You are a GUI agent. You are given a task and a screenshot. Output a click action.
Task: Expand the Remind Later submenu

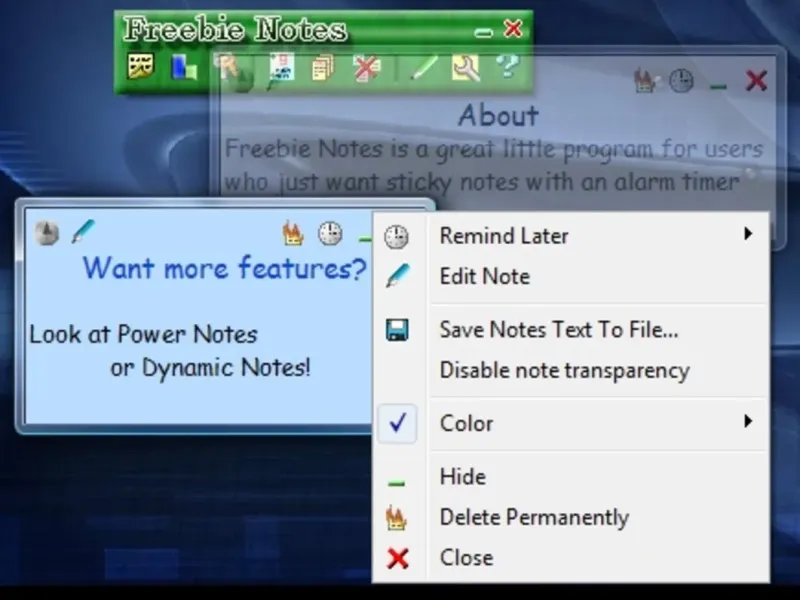point(571,236)
